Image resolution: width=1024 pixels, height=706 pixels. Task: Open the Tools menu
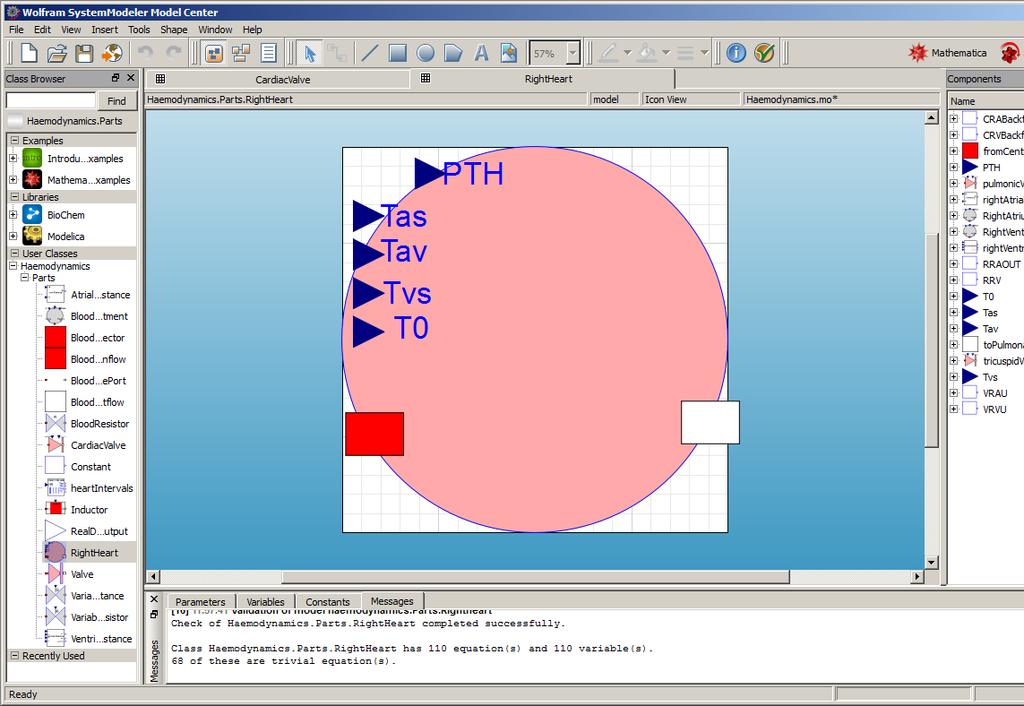click(139, 29)
